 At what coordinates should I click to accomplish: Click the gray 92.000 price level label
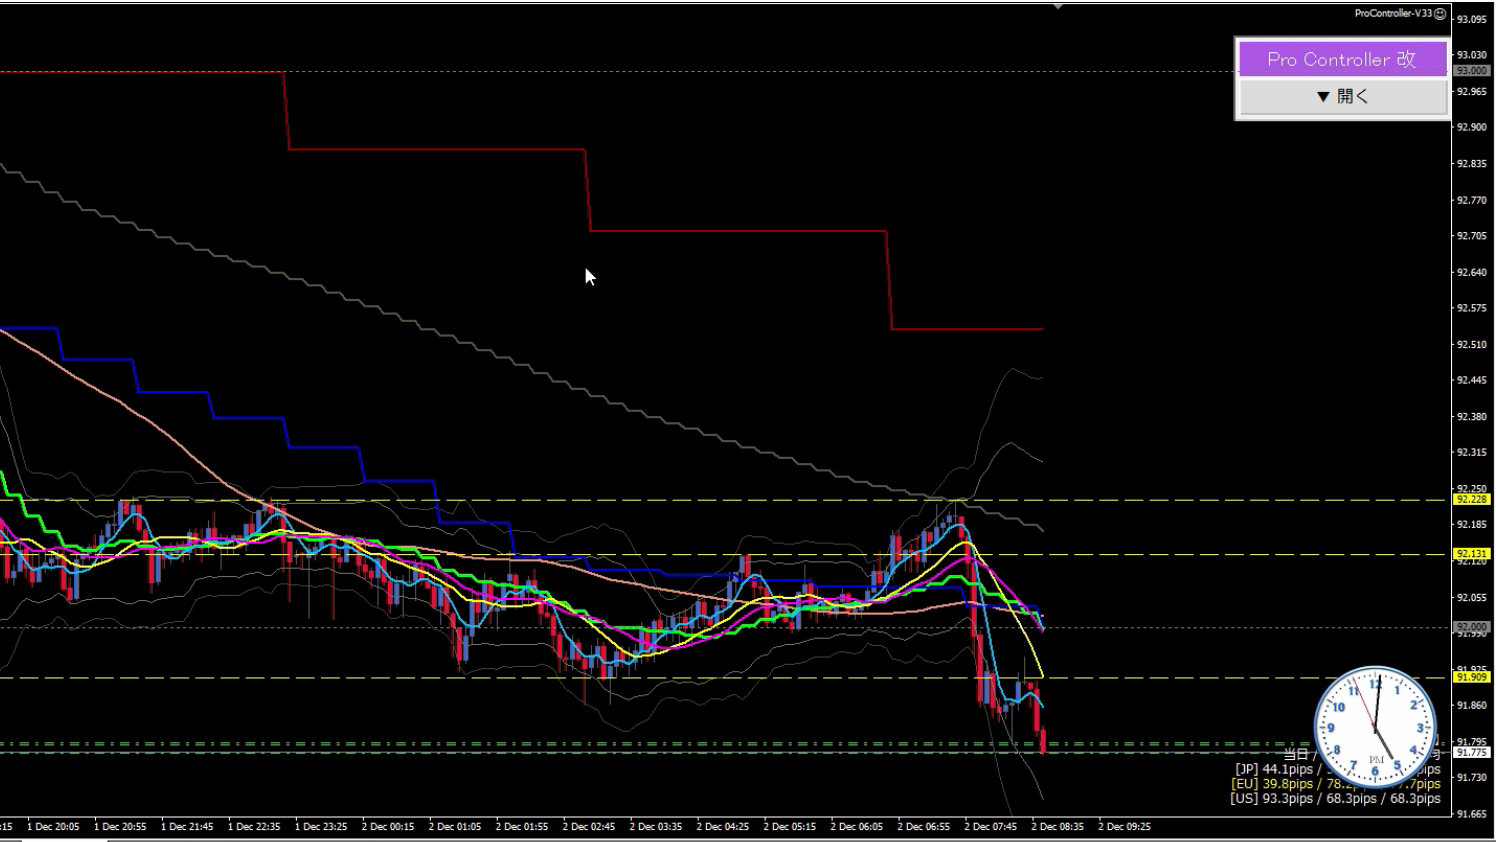[1472, 627]
